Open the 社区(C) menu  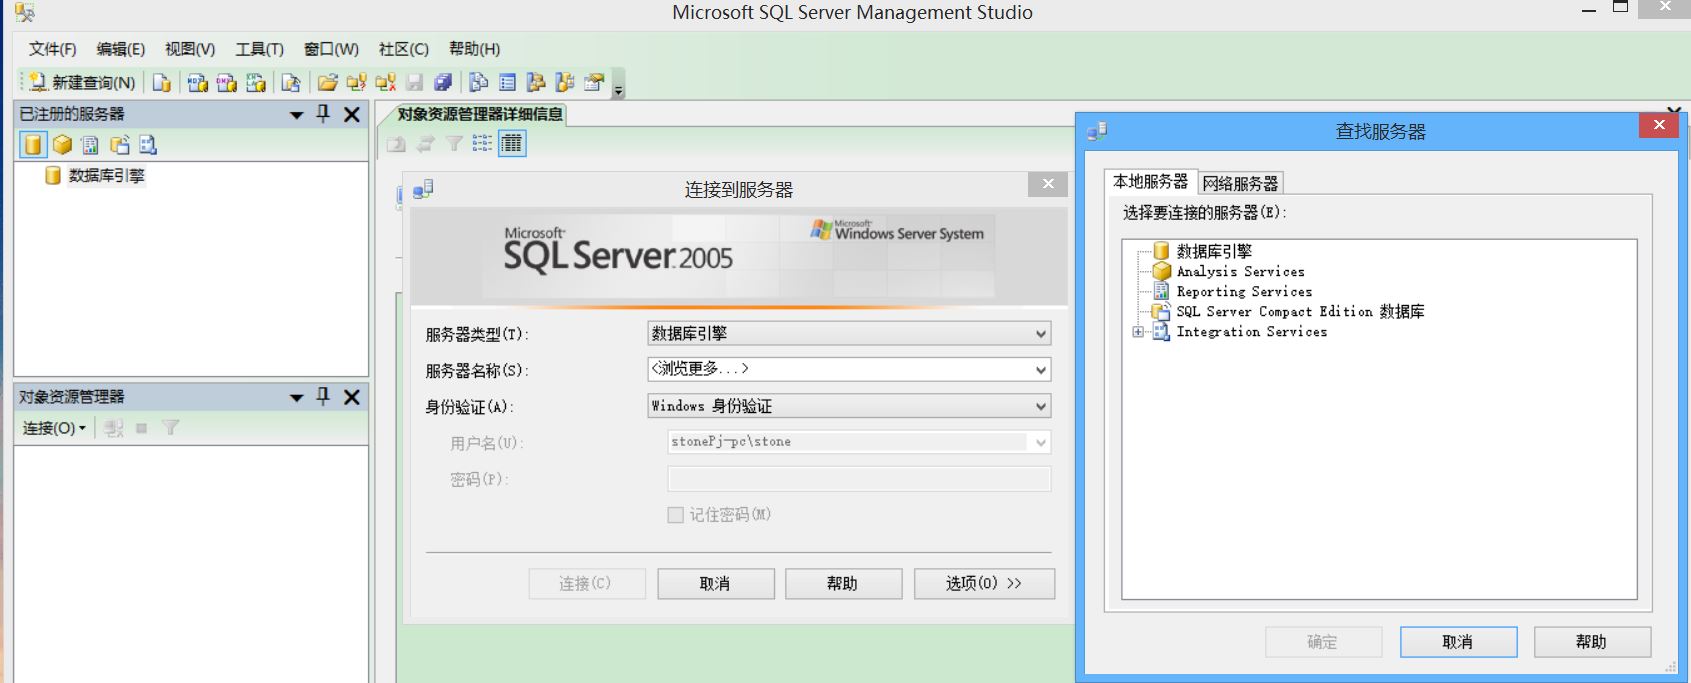tap(403, 49)
